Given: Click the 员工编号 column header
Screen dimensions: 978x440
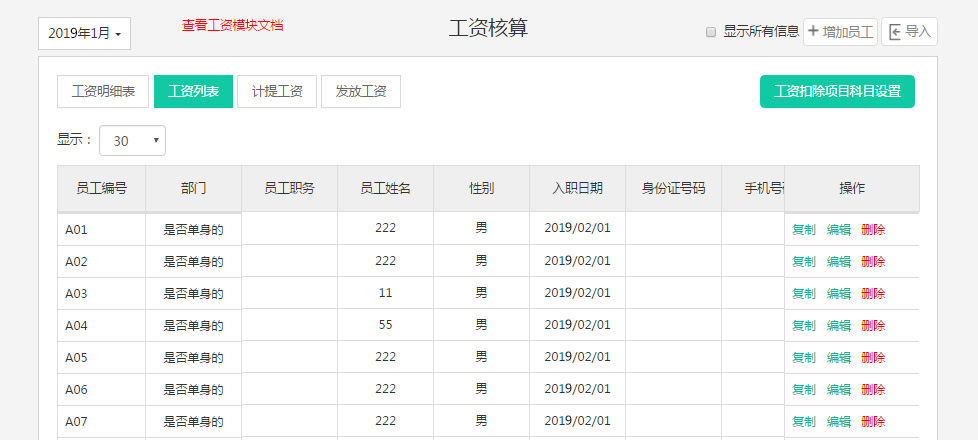Looking at the screenshot, I should pyautogui.click(x=101, y=188).
